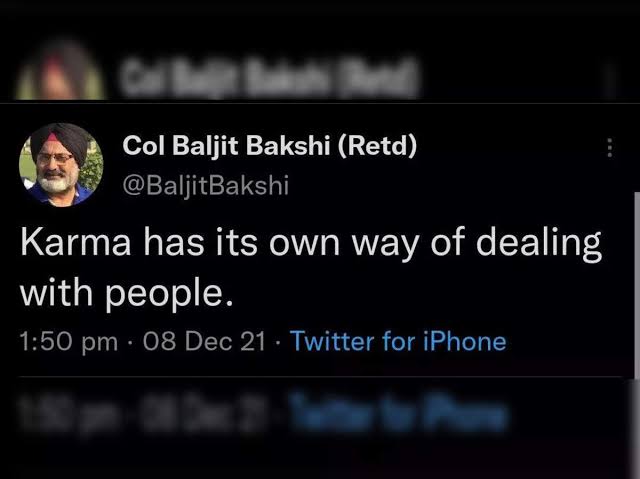The width and height of the screenshot is (640, 479).
Task: Click the divider line above the tweet
Action: (x=320, y=102)
